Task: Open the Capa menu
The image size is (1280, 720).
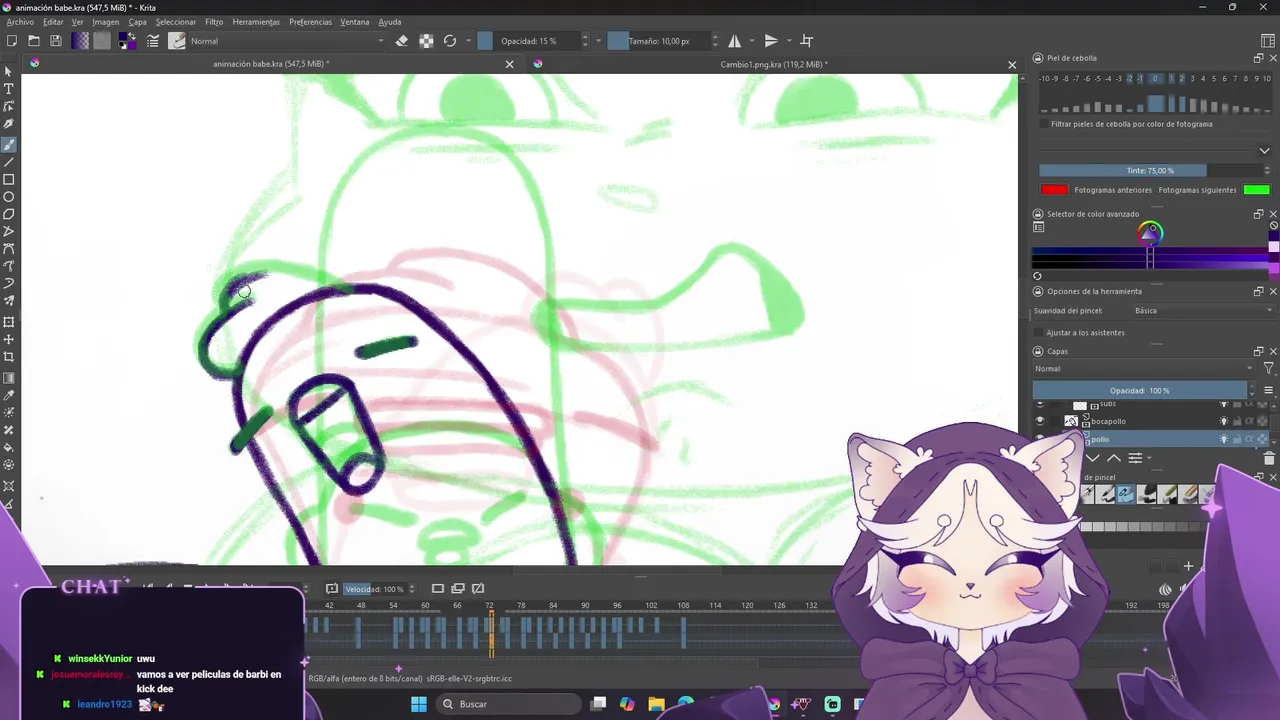Action: click(x=137, y=22)
